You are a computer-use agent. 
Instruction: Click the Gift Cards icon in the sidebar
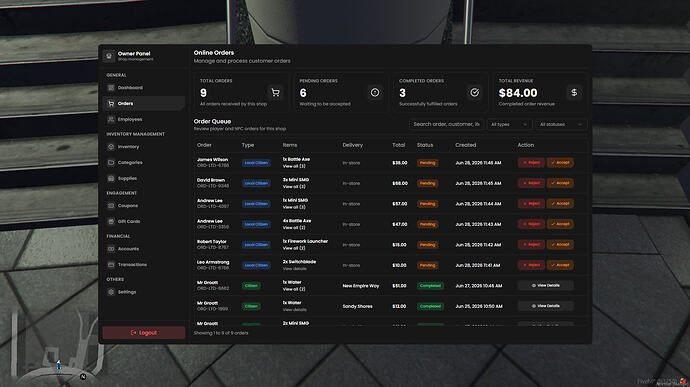[111, 221]
